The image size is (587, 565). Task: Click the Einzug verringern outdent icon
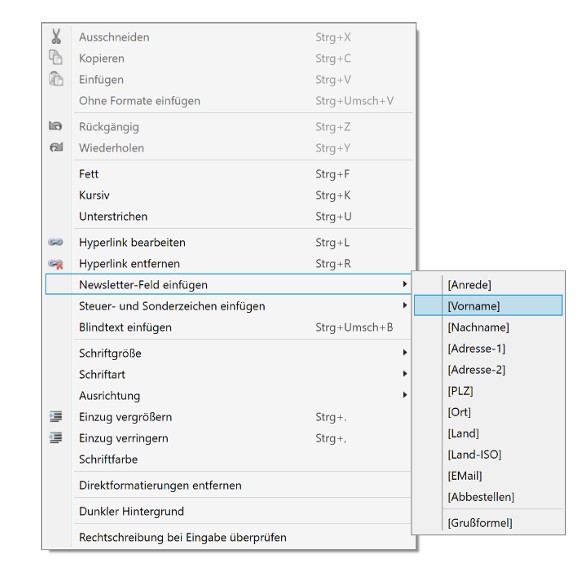click(x=56, y=438)
